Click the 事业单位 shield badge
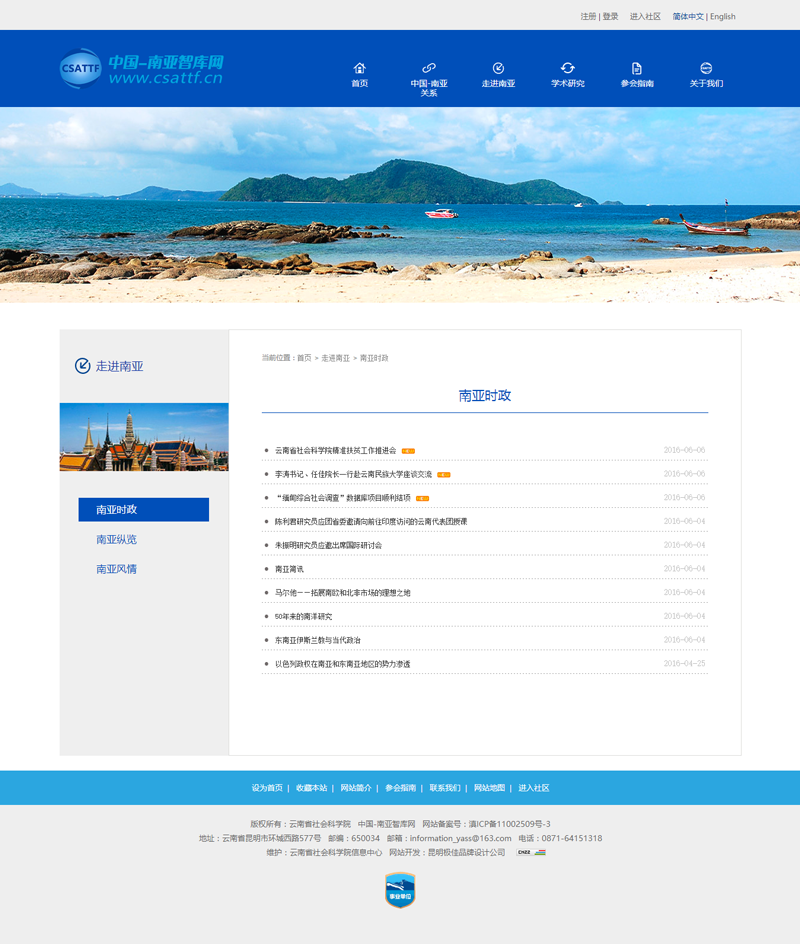 click(400, 890)
